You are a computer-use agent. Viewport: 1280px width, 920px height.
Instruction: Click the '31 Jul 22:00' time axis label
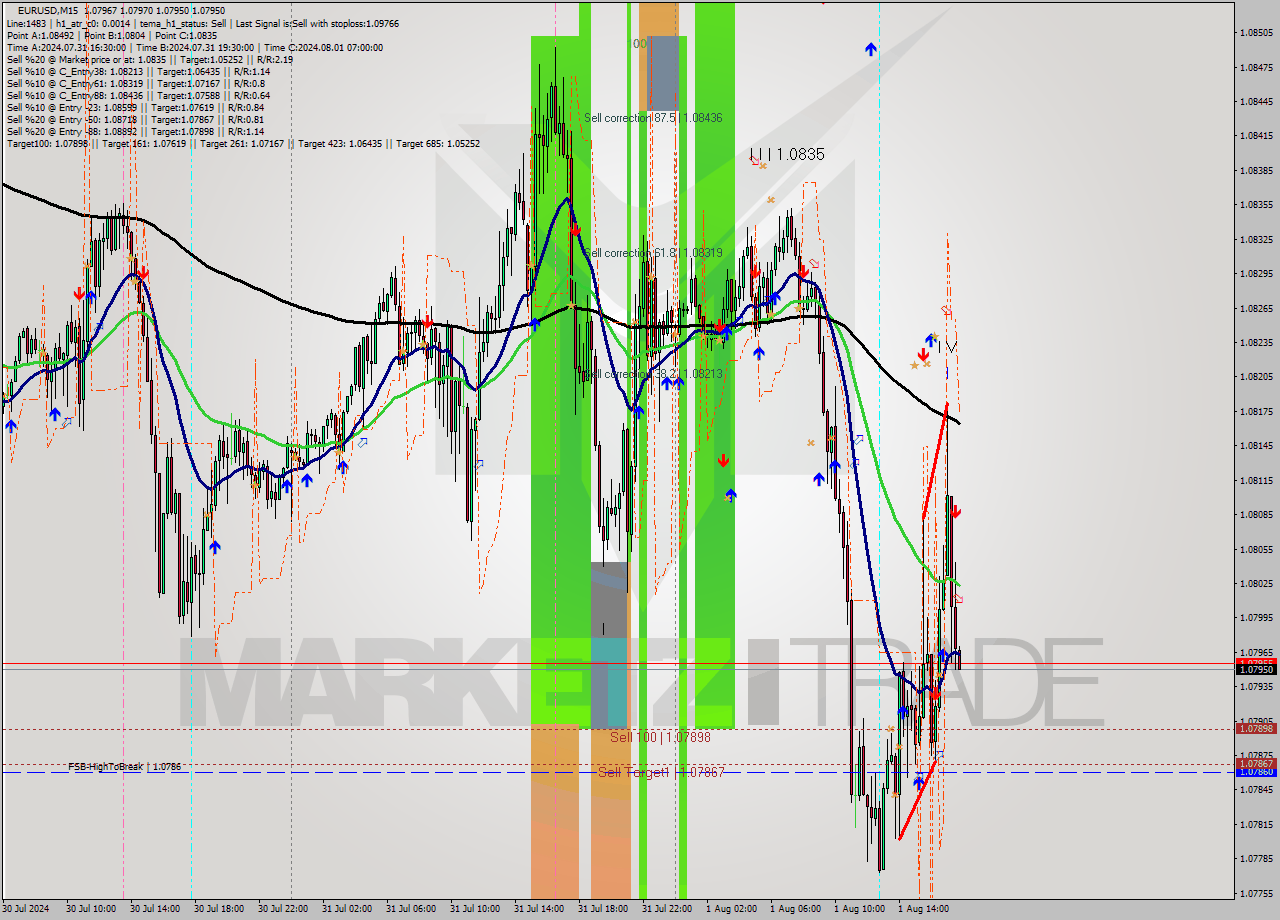tap(668, 909)
